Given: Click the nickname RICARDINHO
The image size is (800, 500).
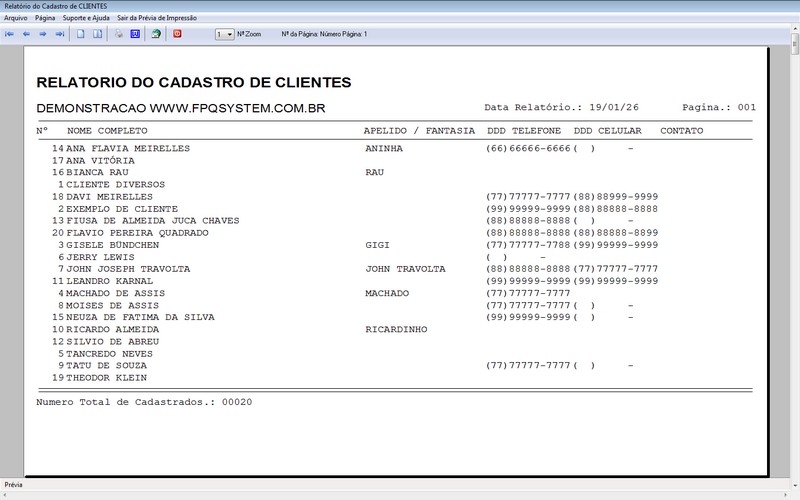Looking at the screenshot, I should (396, 330).
